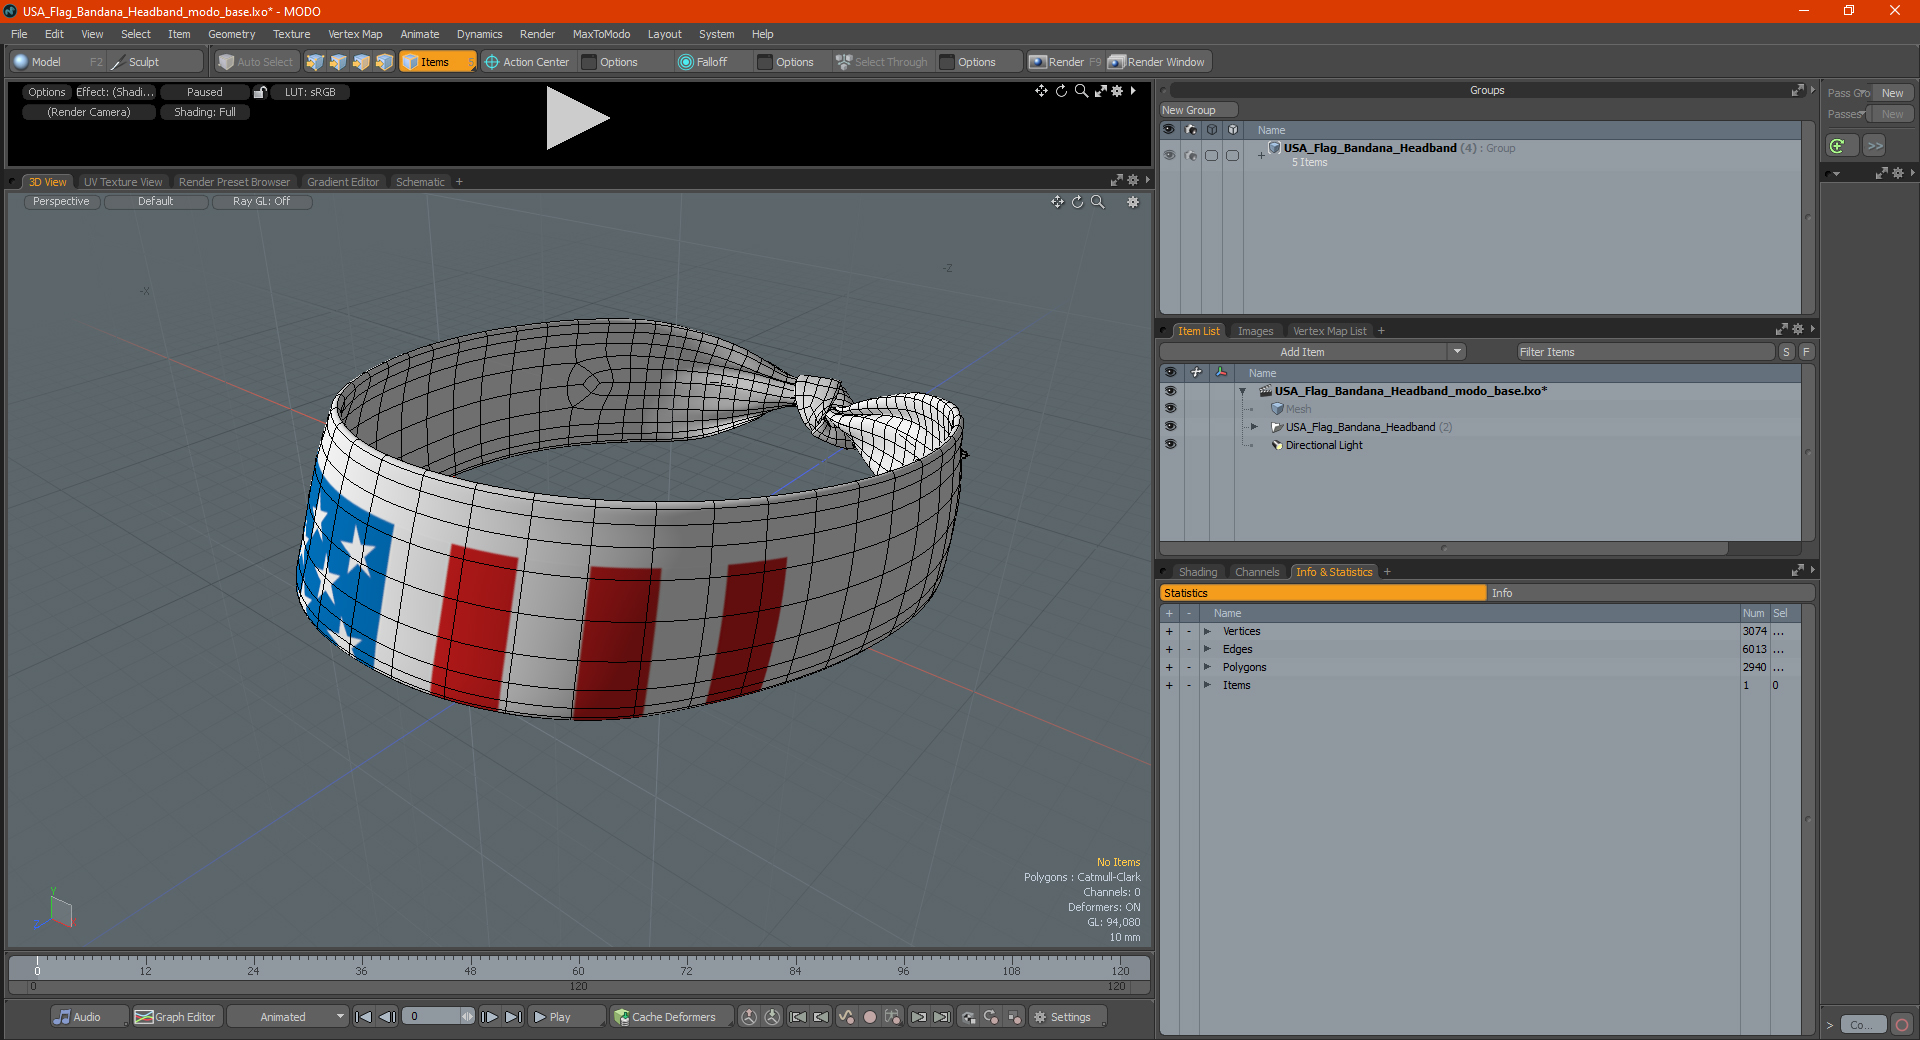Screen dimensions: 1920x1040
Task: Click green add pass icon
Action: point(1838,146)
